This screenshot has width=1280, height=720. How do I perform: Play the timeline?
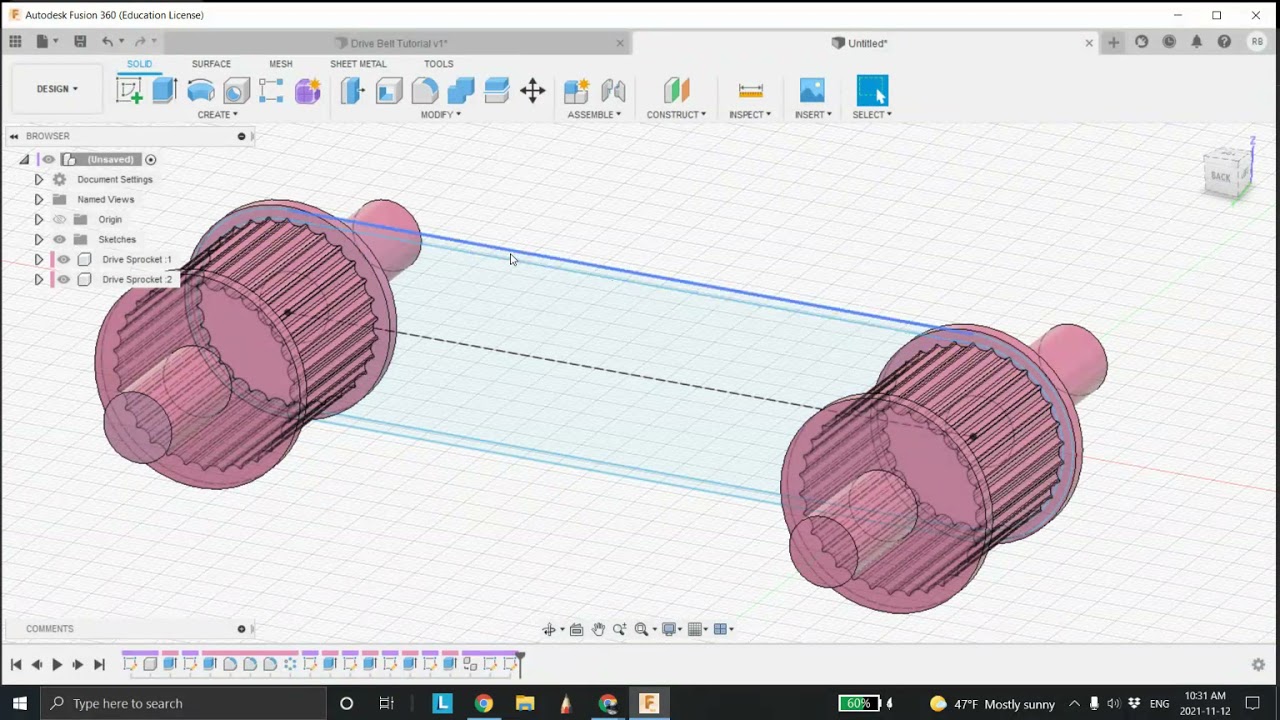tap(57, 664)
